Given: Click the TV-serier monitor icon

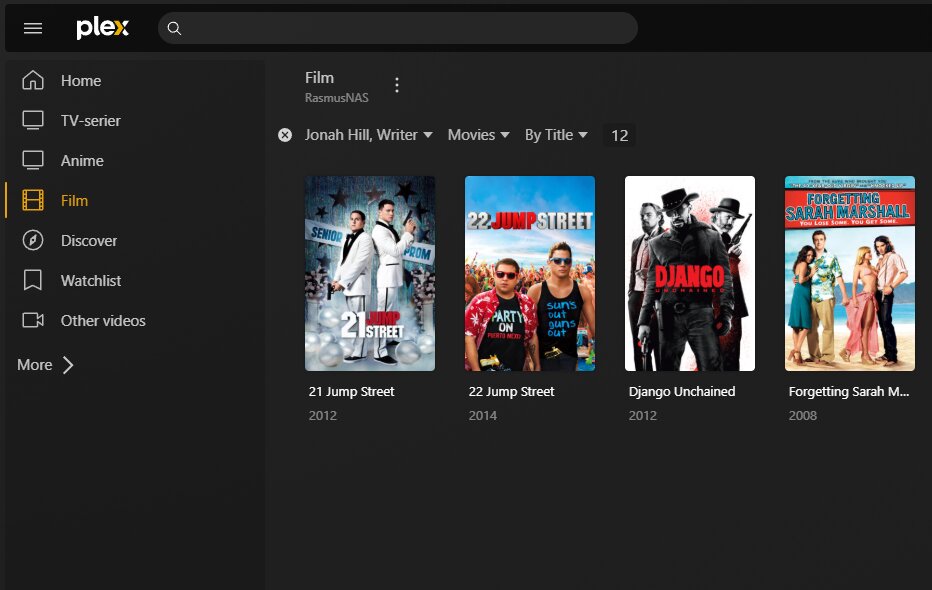Looking at the screenshot, I should pyautogui.click(x=33, y=120).
